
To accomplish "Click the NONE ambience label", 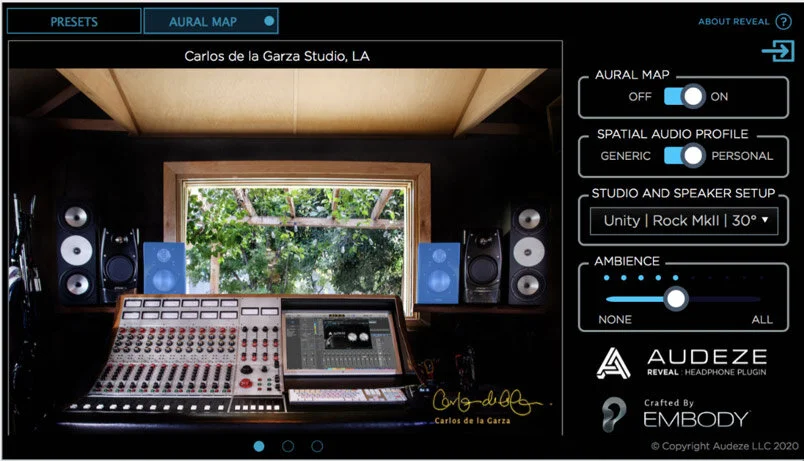I will (615, 319).
